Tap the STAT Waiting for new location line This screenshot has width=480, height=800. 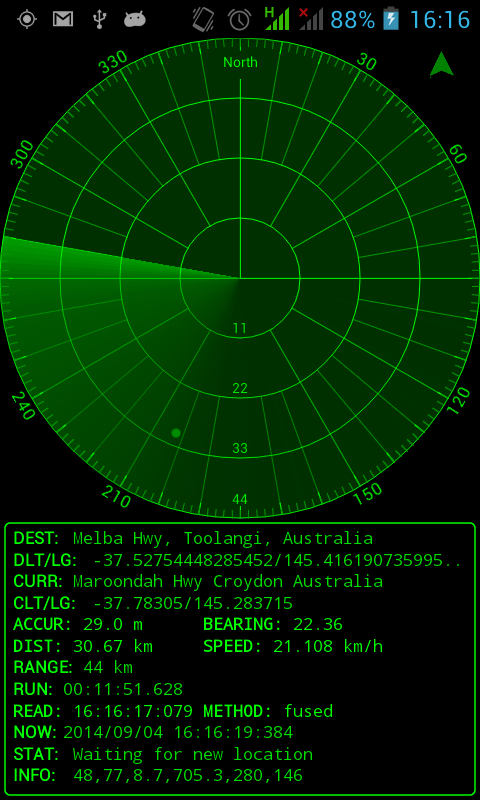pyautogui.click(x=163, y=754)
